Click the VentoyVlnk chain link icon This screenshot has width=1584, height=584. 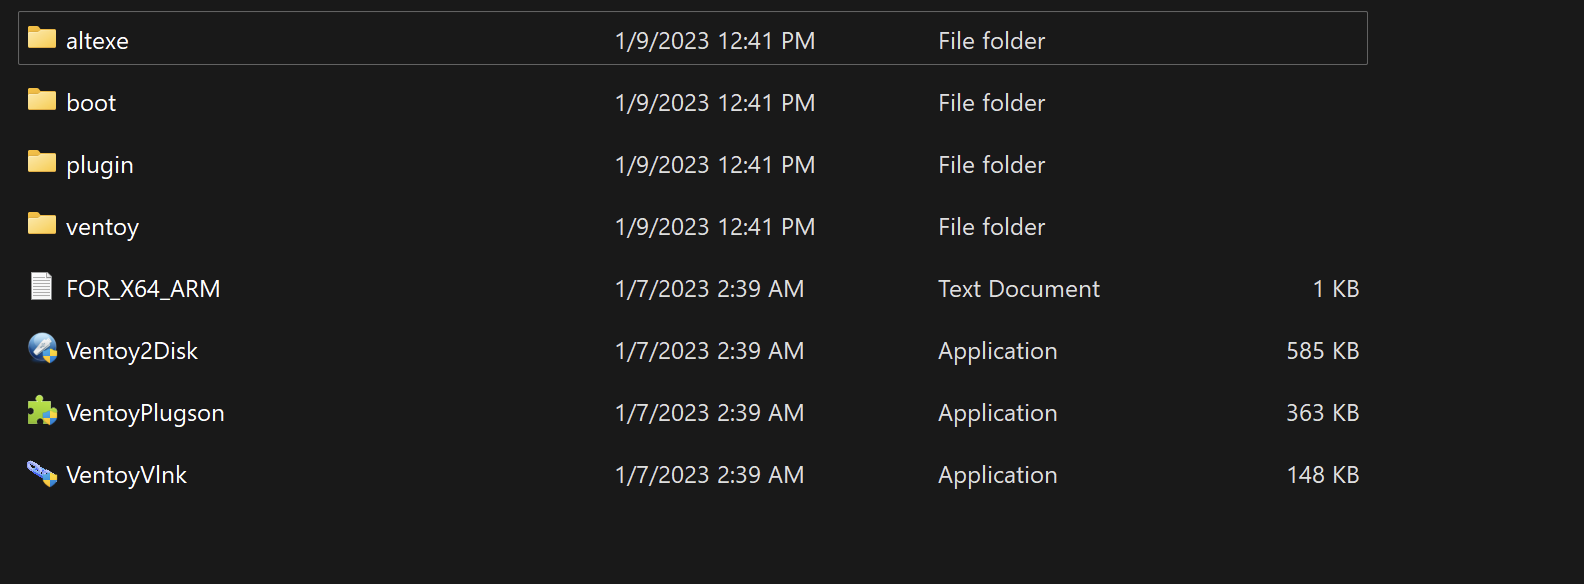click(x=42, y=473)
